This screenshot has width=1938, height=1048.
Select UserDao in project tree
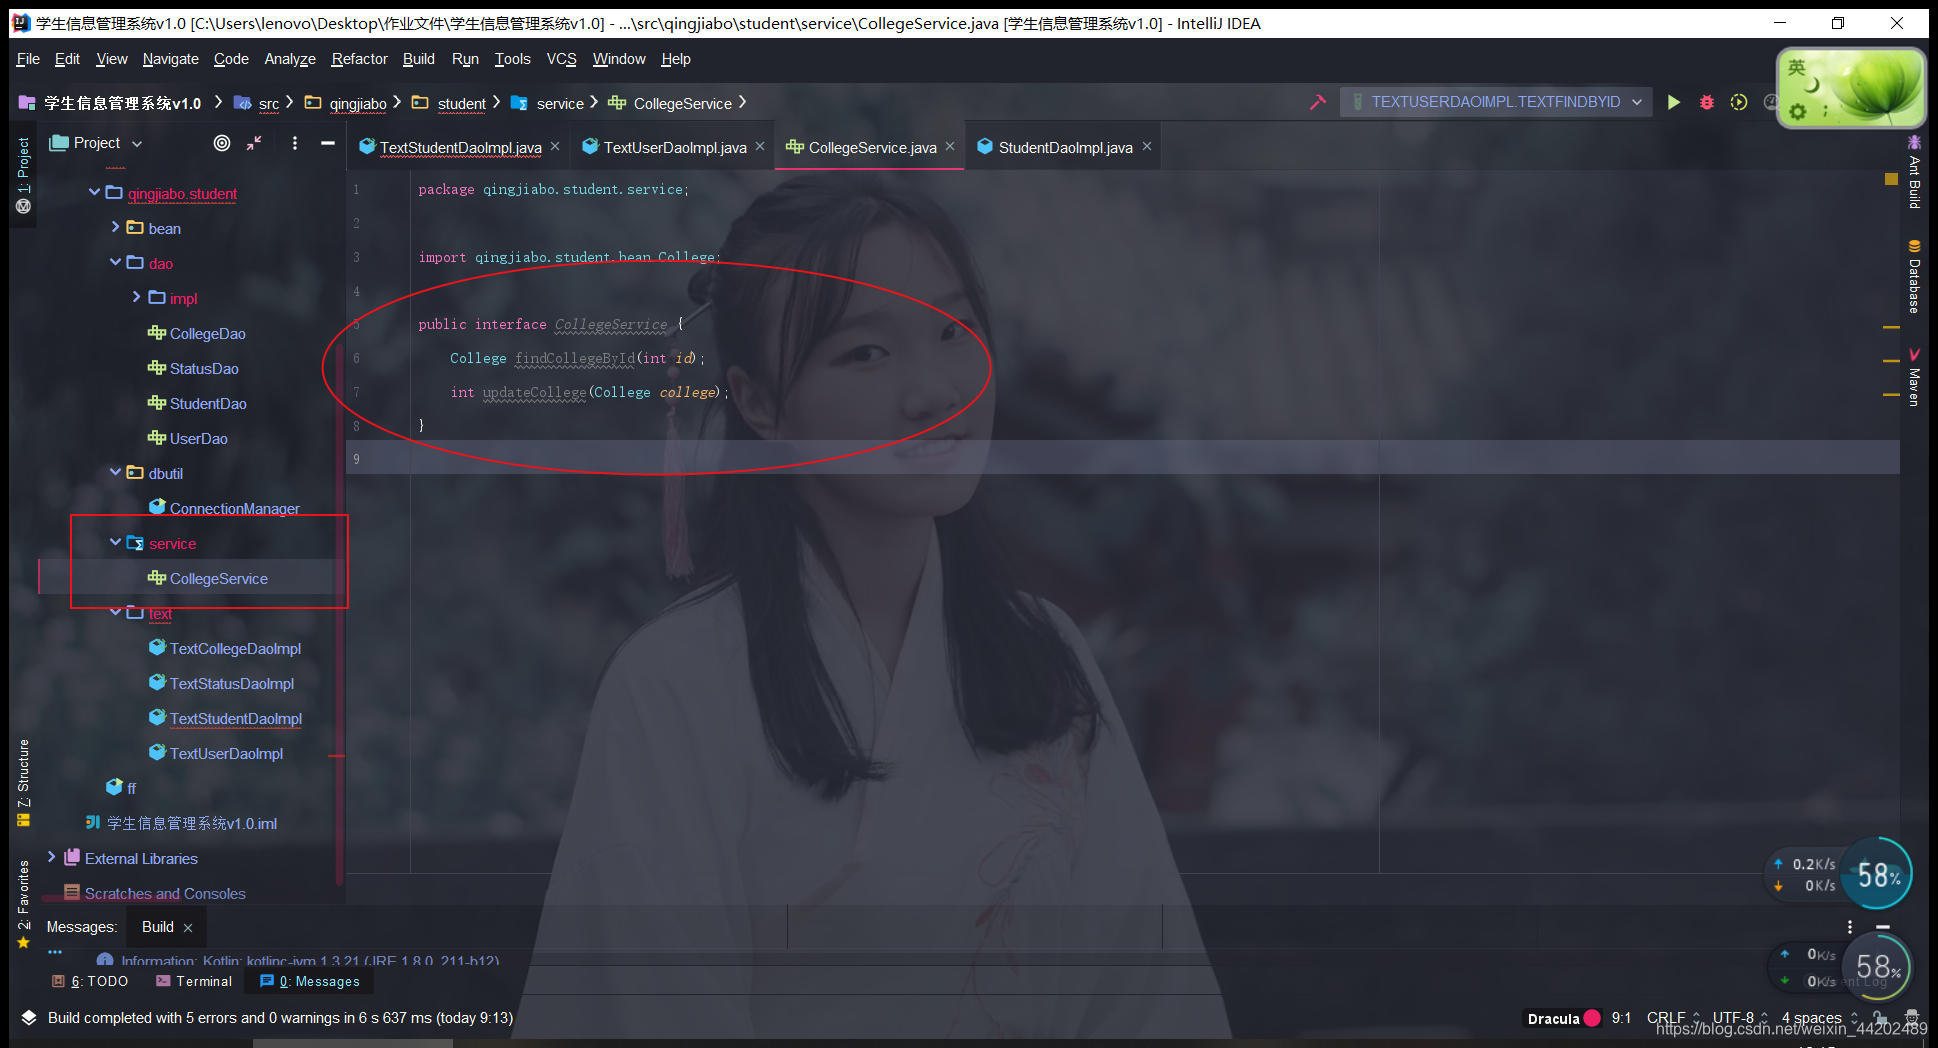point(198,438)
